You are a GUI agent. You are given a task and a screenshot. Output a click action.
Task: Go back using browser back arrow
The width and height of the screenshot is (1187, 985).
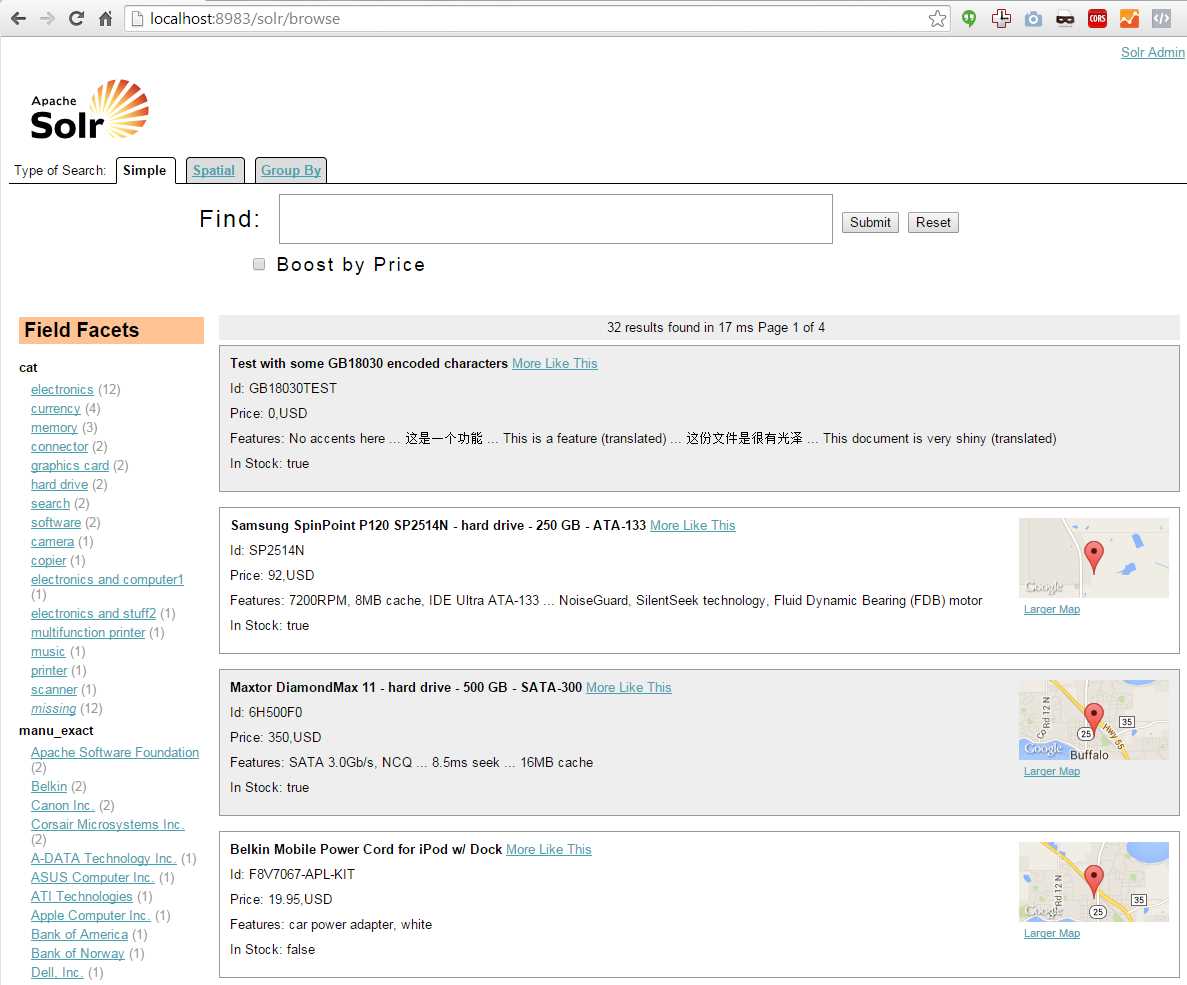tap(18, 18)
